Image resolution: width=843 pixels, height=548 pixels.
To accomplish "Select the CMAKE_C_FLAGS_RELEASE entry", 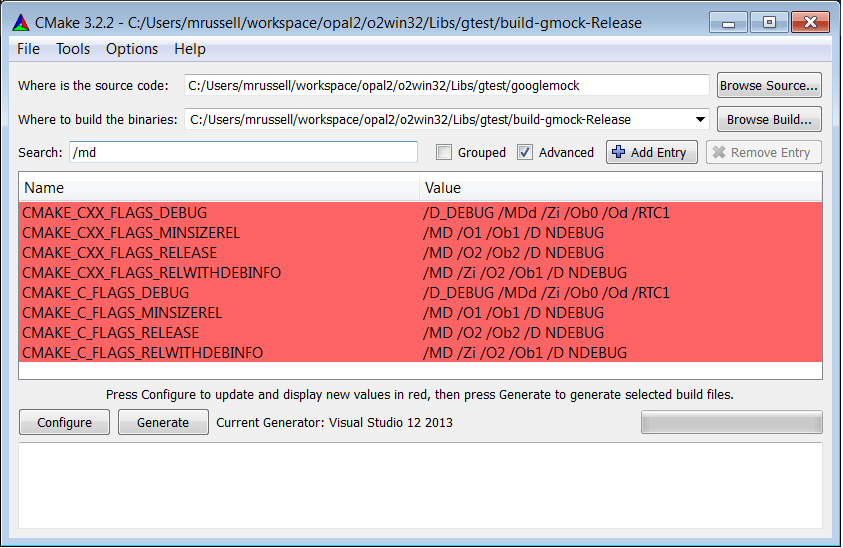I will click(110, 332).
